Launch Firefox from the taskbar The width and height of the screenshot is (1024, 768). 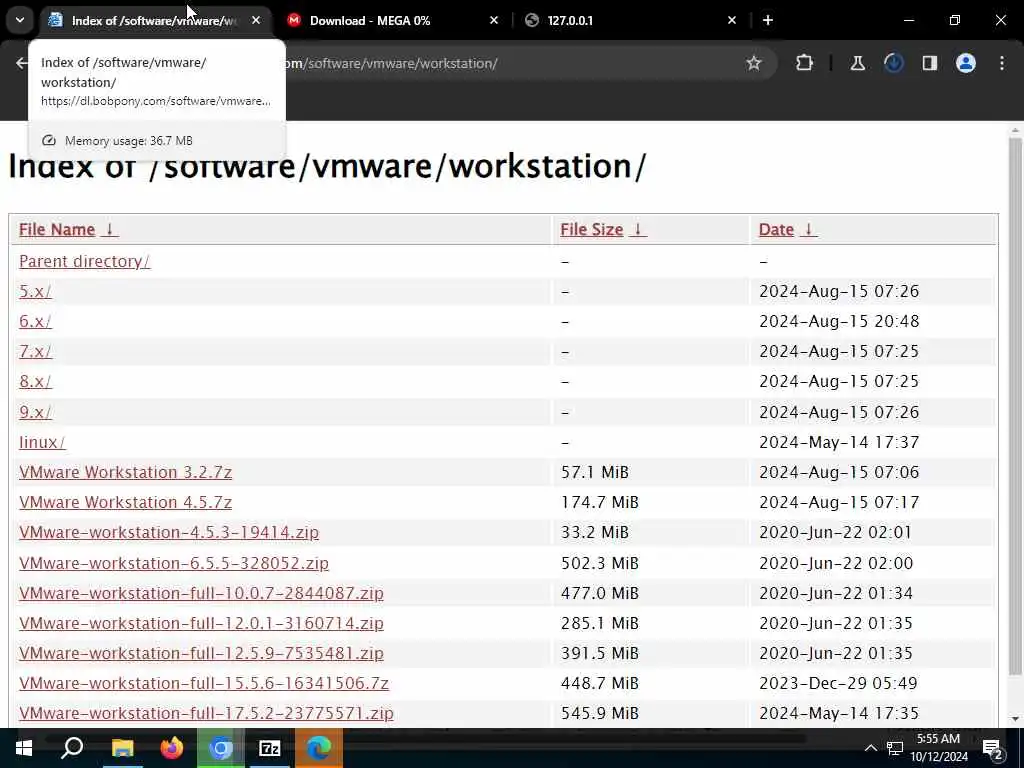click(171, 748)
